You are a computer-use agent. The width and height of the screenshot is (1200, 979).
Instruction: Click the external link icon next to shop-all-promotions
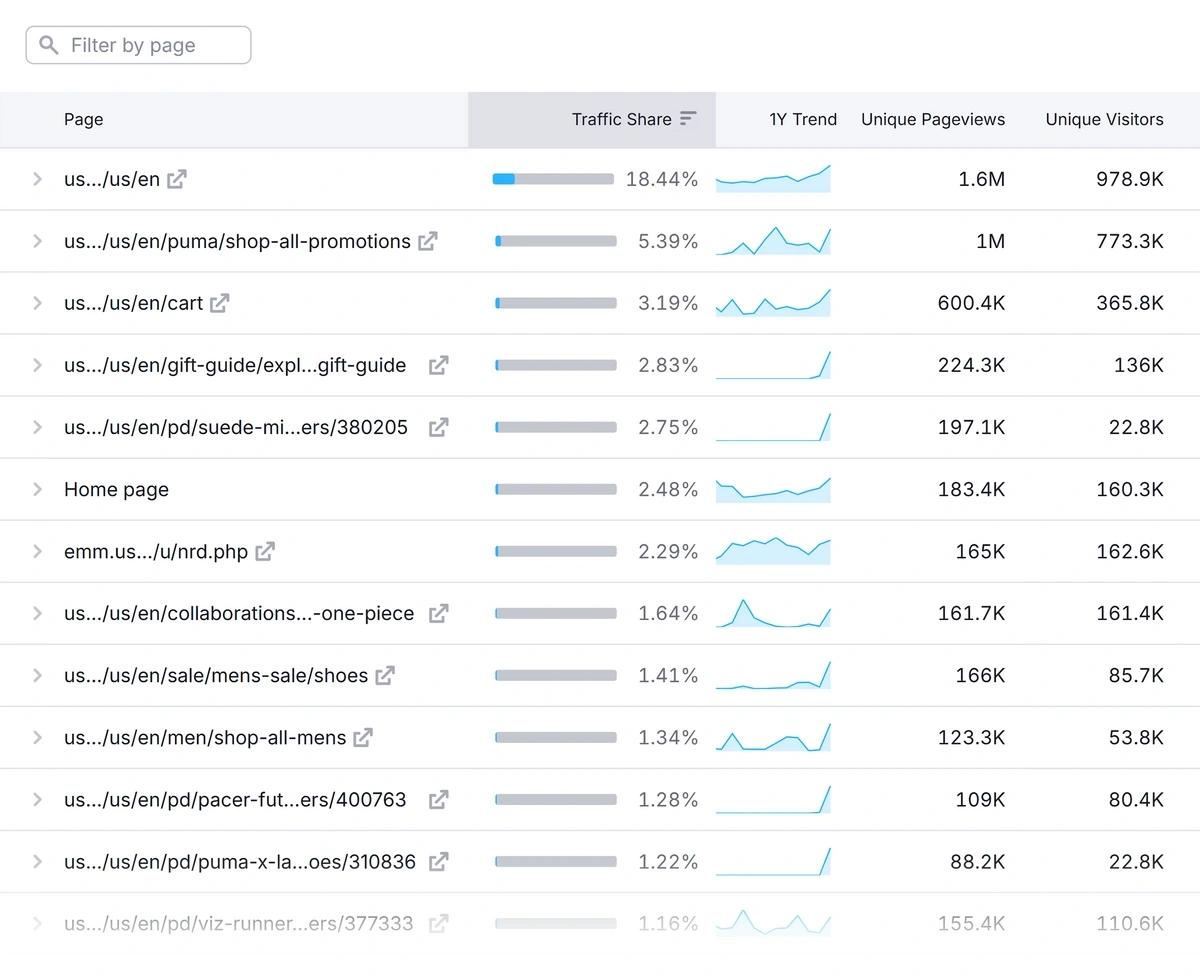click(x=428, y=241)
